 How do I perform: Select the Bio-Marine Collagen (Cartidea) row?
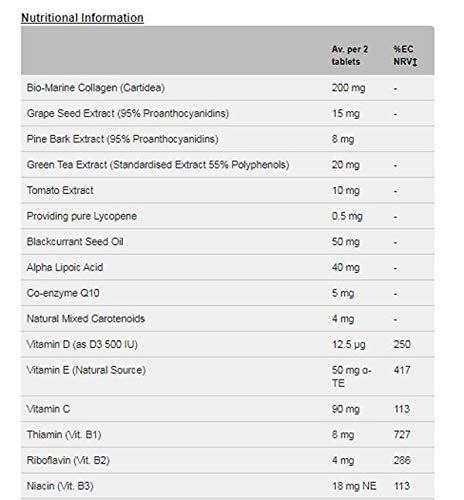(228, 88)
